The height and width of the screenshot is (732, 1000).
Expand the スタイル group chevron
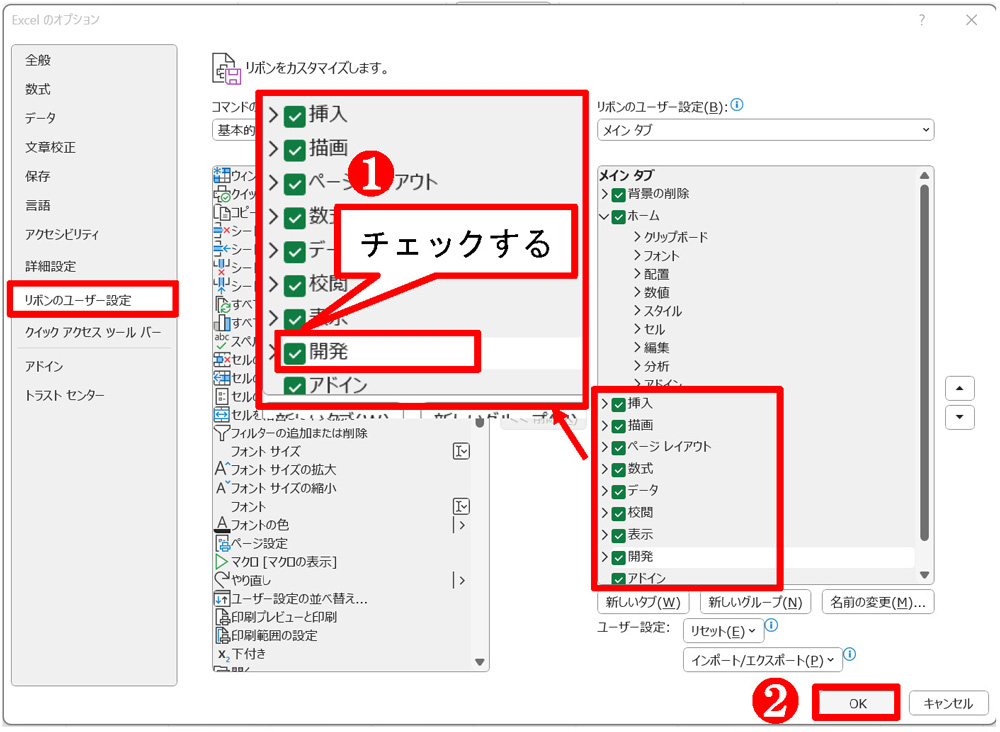637,311
